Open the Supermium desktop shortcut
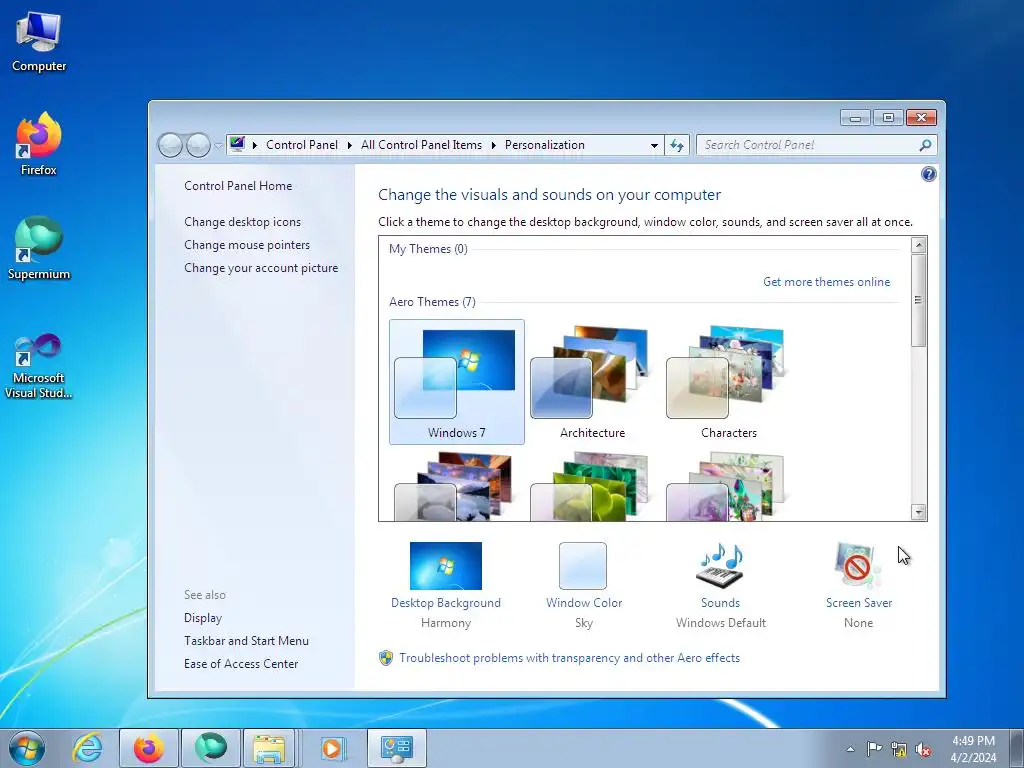1024x768 pixels. (39, 248)
